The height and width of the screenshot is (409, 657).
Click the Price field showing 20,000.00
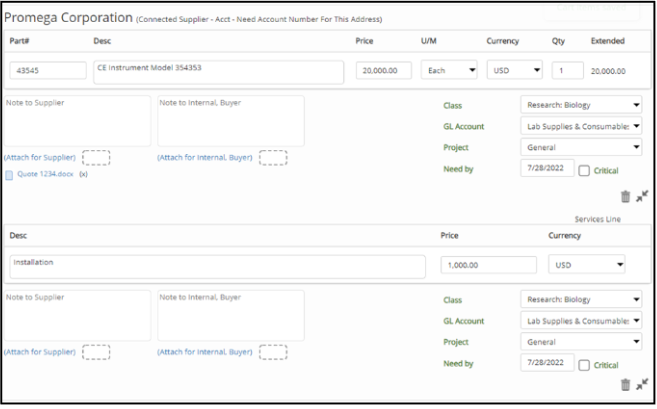click(384, 70)
